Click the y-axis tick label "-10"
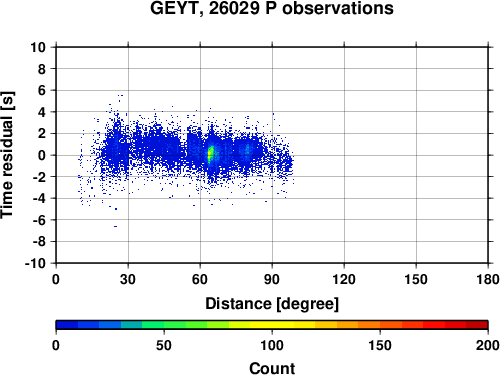The image size is (500, 375). pos(36,263)
